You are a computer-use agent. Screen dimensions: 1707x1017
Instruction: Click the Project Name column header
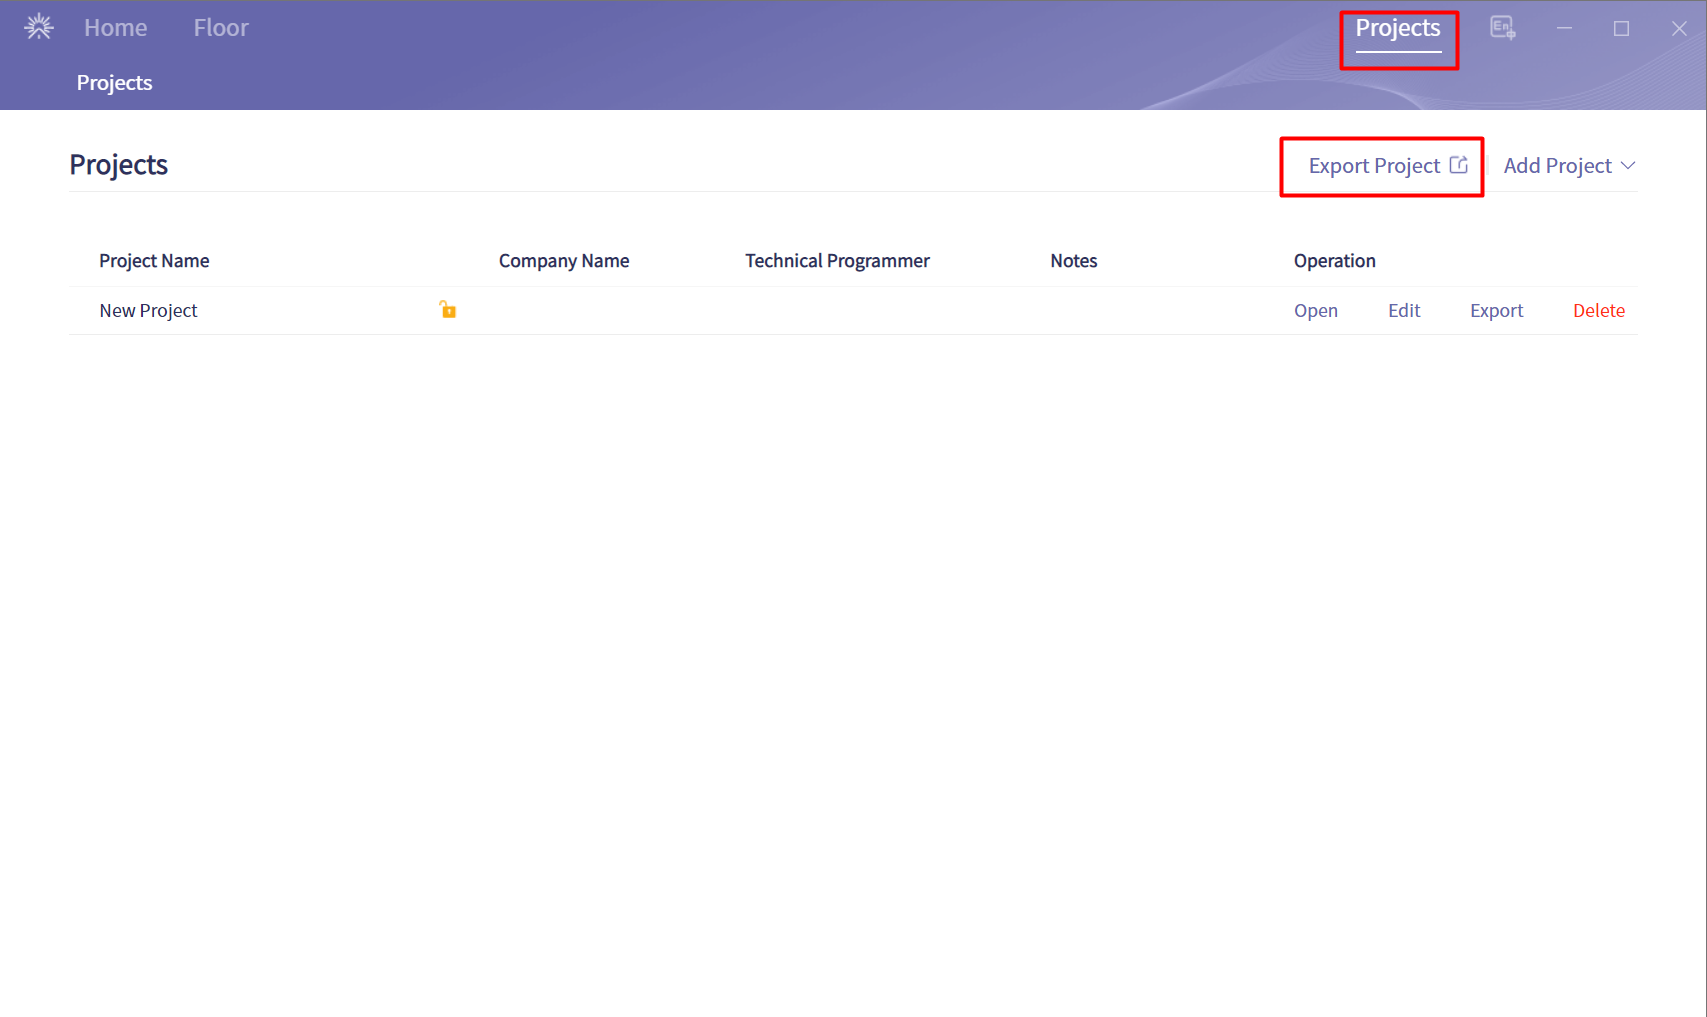pyautogui.click(x=154, y=261)
